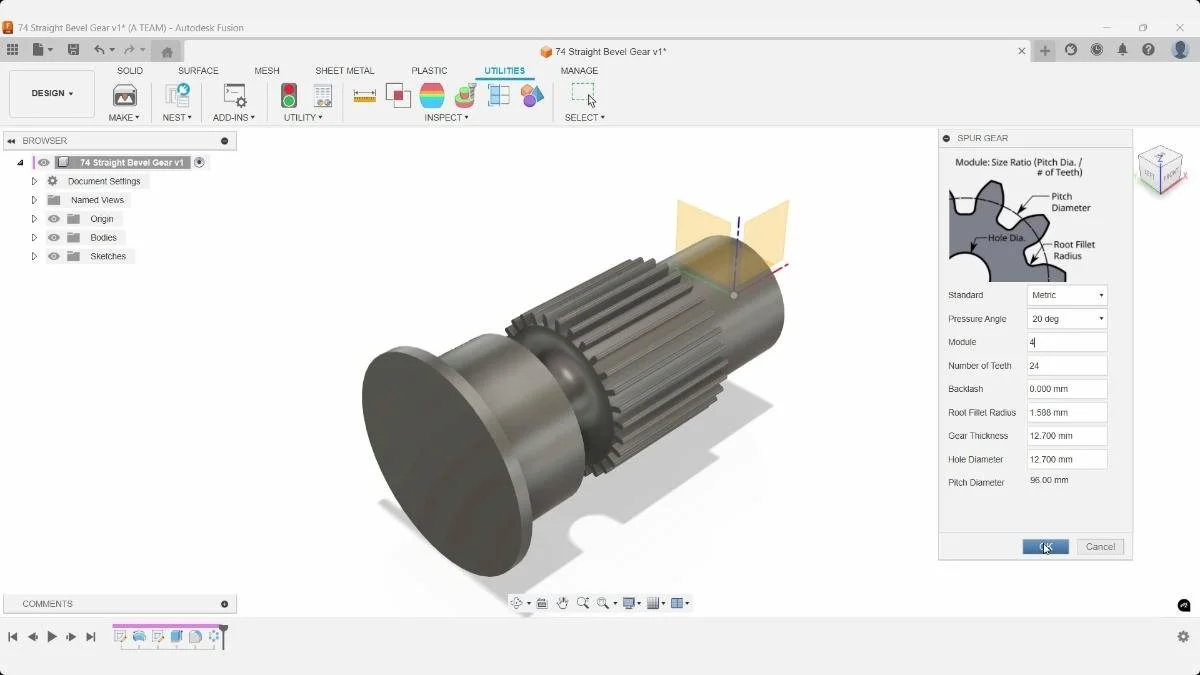
Task: Expand the Sketches tree node
Action: 34,256
